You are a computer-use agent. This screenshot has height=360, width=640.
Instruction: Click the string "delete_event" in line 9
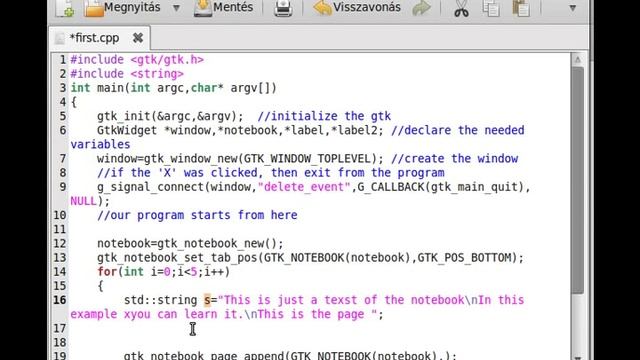(x=304, y=187)
